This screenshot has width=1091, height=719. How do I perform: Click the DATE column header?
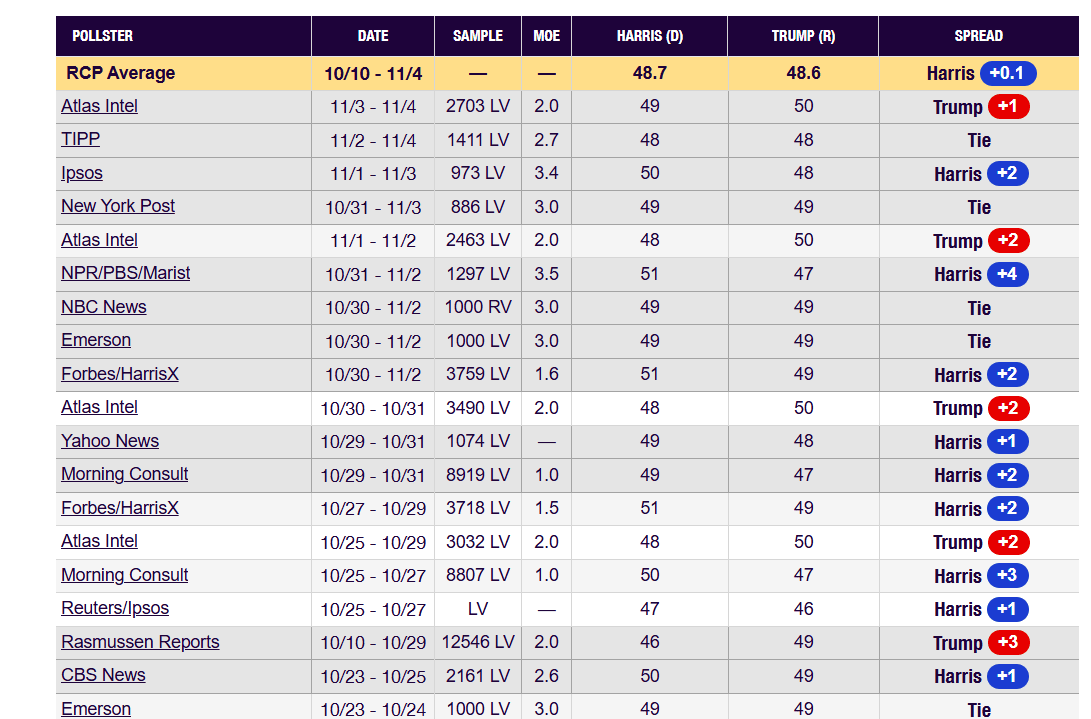(x=373, y=36)
